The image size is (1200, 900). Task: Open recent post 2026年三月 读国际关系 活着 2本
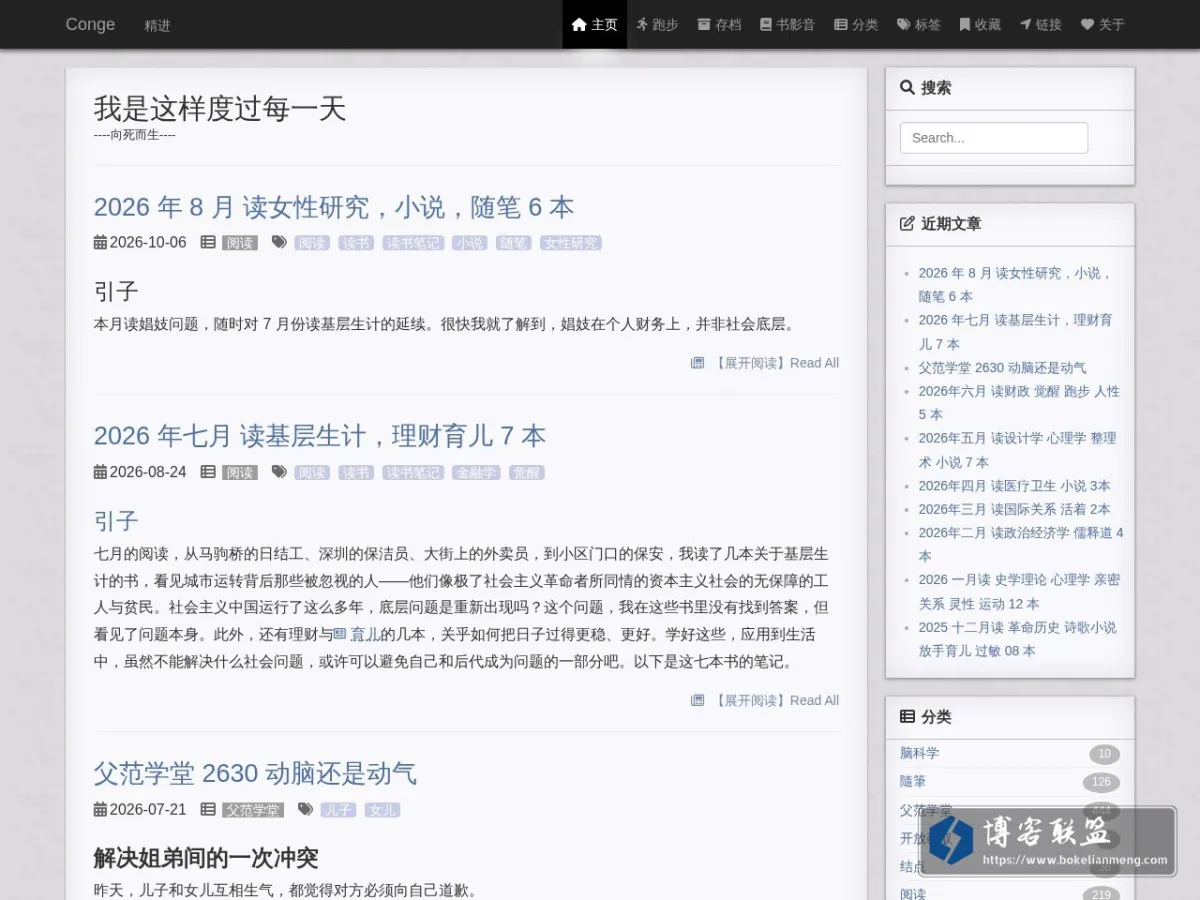(1014, 509)
